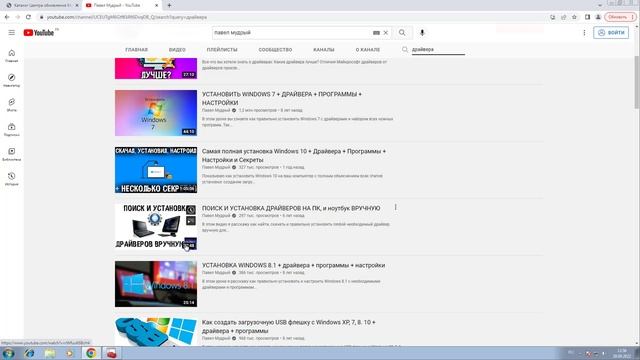Open a new browser tab
The height and width of the screenshot is (360, 640).
[x=169, y=5]
